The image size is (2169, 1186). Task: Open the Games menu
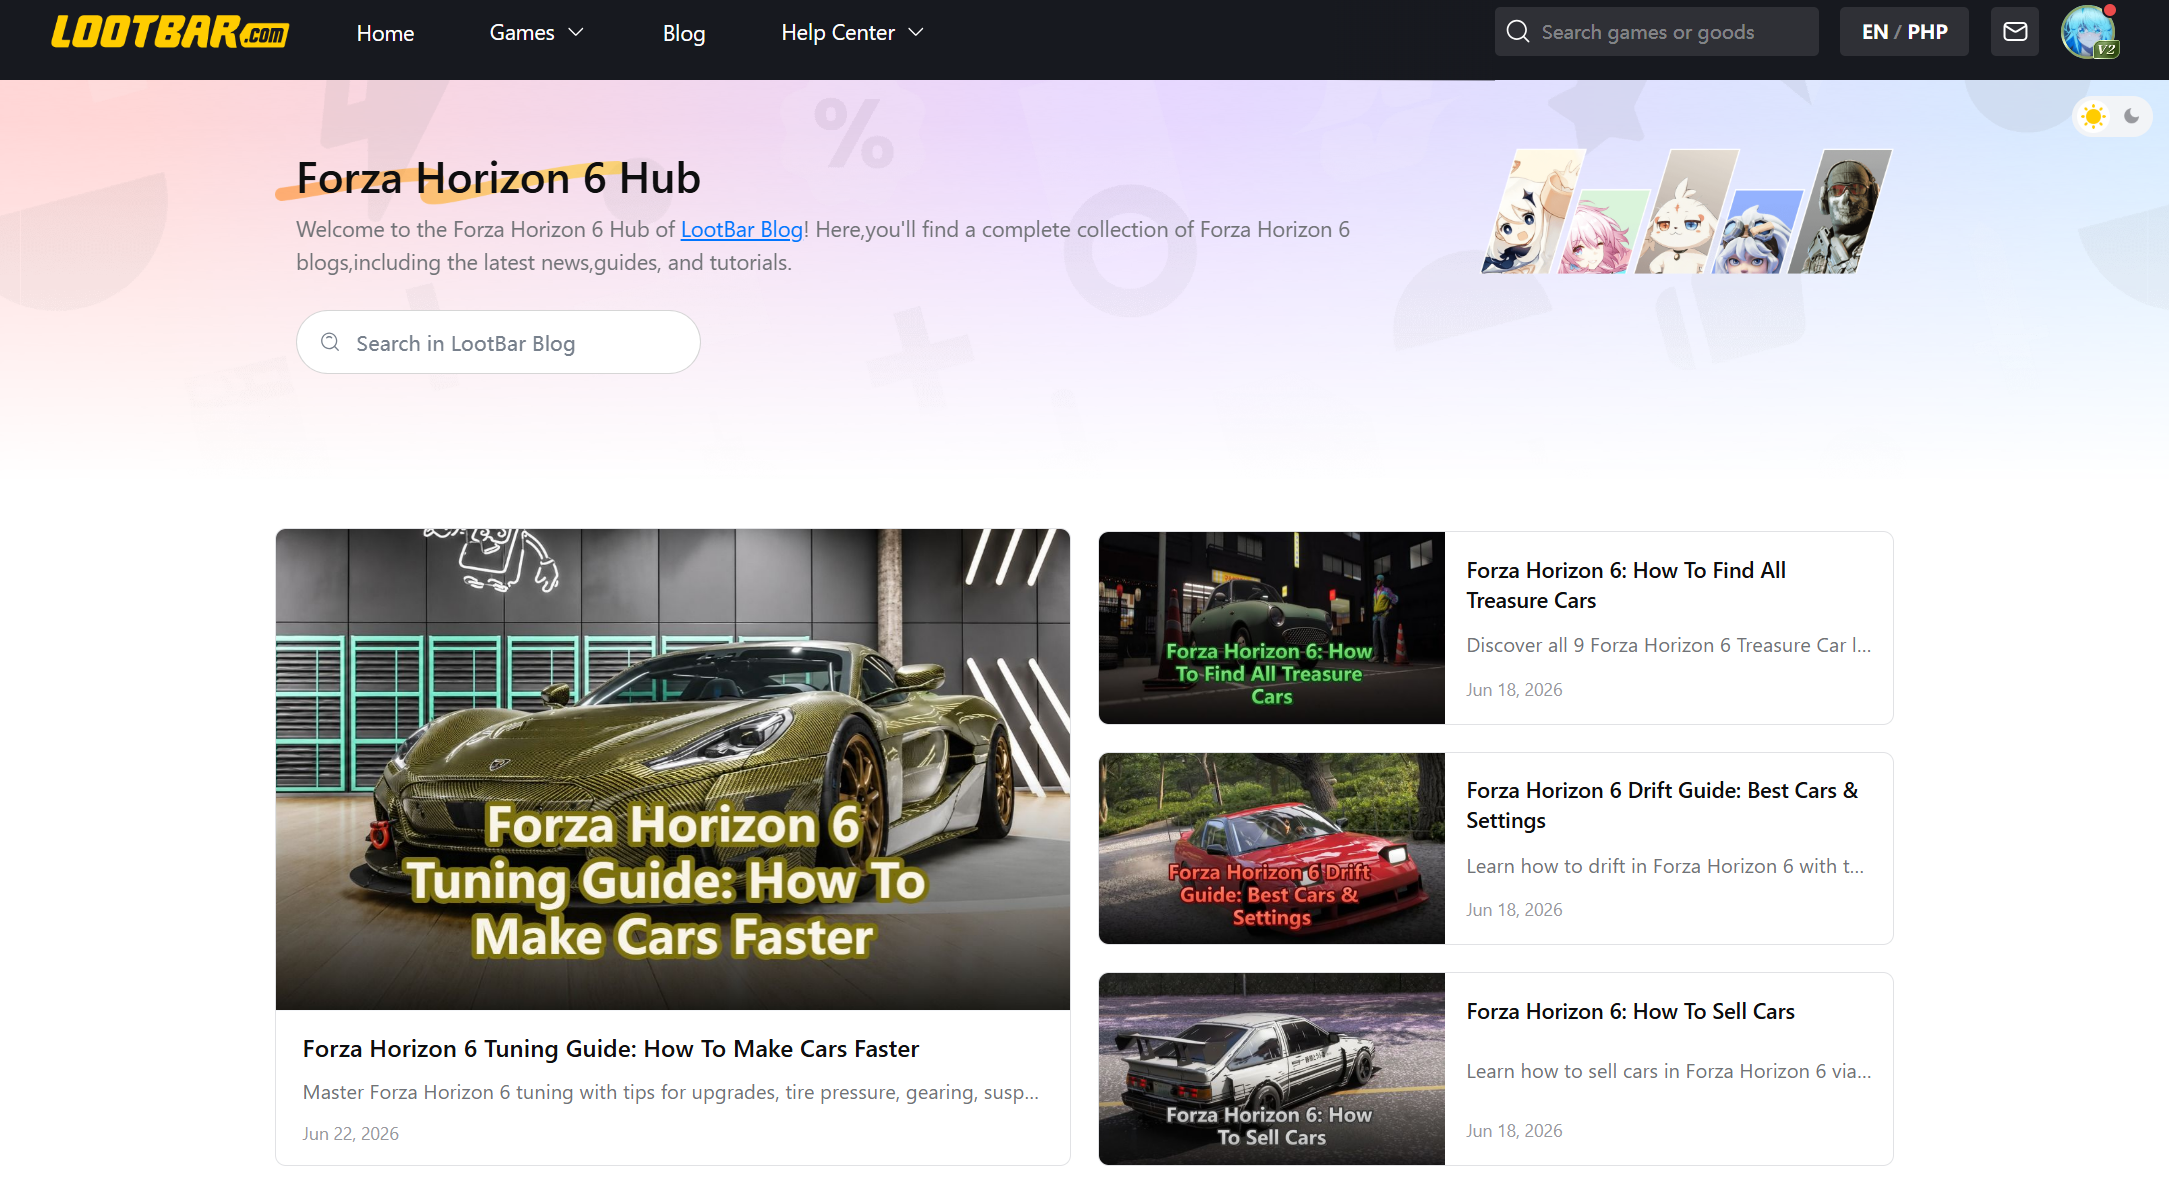point(522,33)
